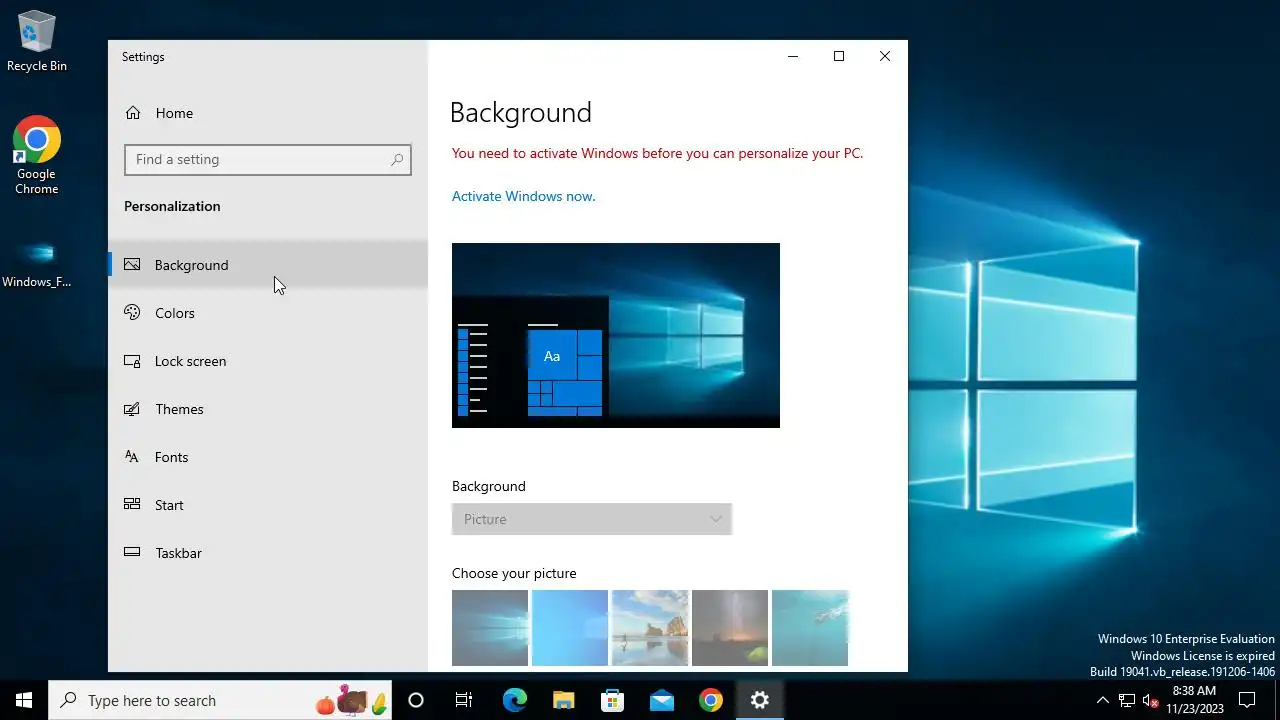Minimize the Settings window
Screen dimensions: 1280x720
pyautogui.click(x=793, y=56)
